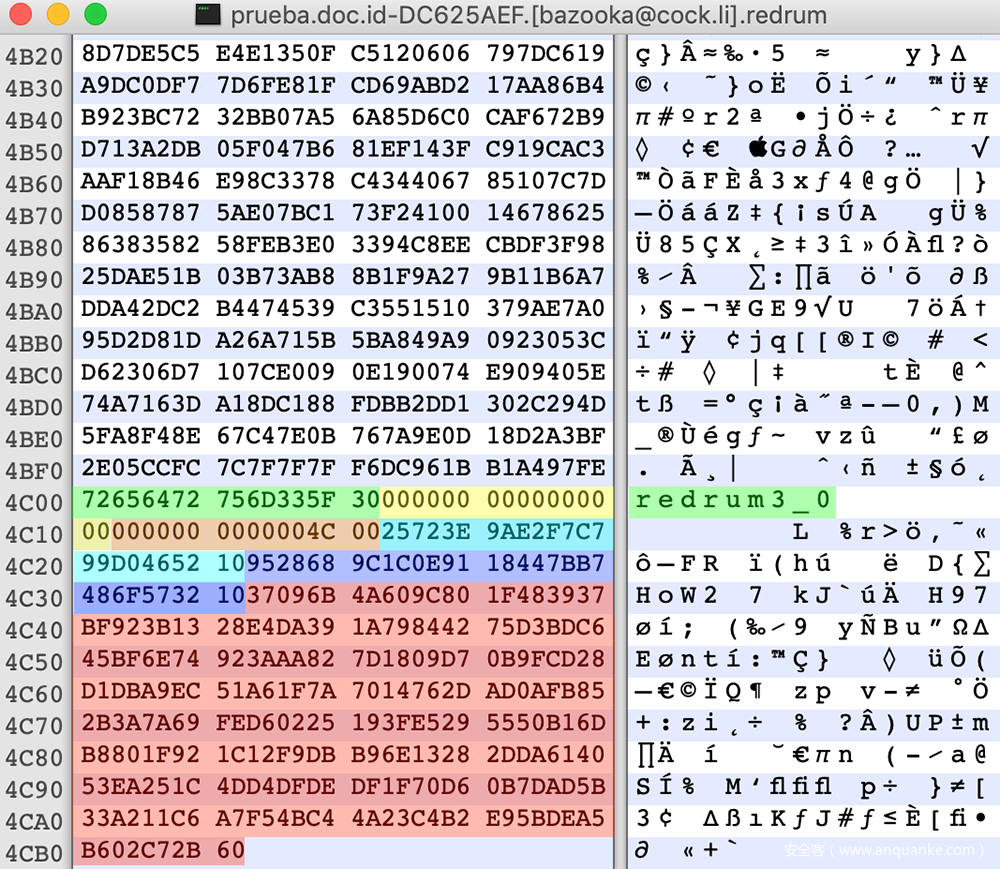Select offset row 4CB0

34,853
